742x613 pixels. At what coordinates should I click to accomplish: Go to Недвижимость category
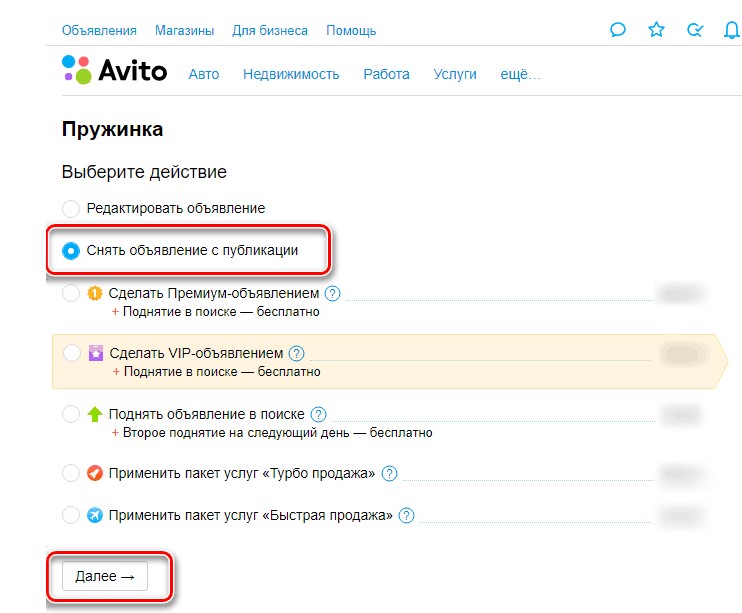point(291,74)
